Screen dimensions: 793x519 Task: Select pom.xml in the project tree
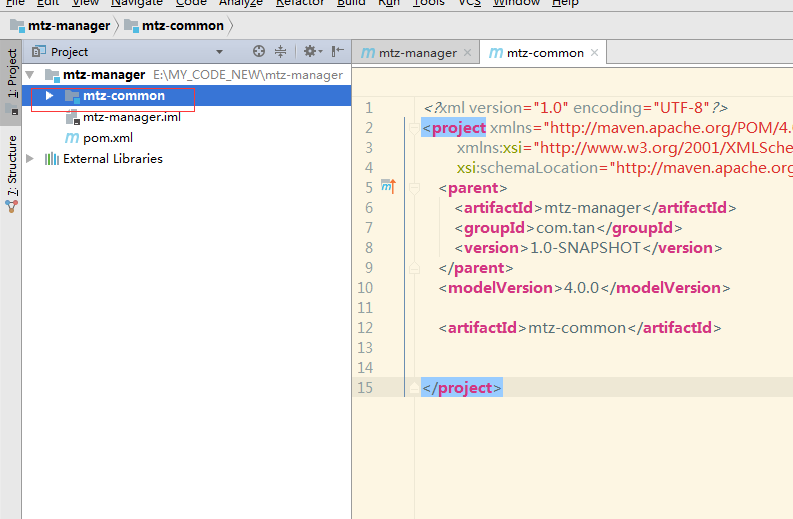[107, 138]
